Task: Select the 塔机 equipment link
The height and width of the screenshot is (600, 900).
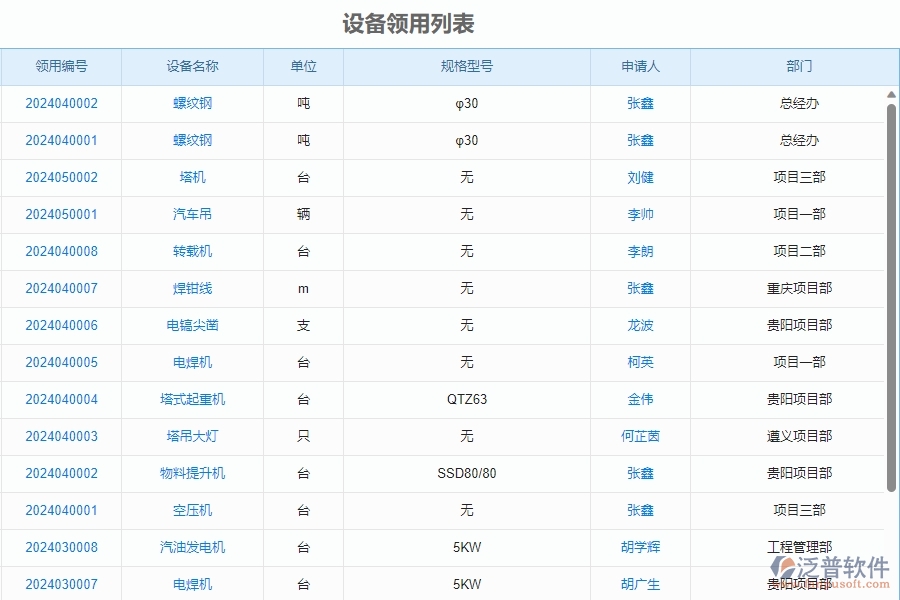Action: tap(191, 177)
